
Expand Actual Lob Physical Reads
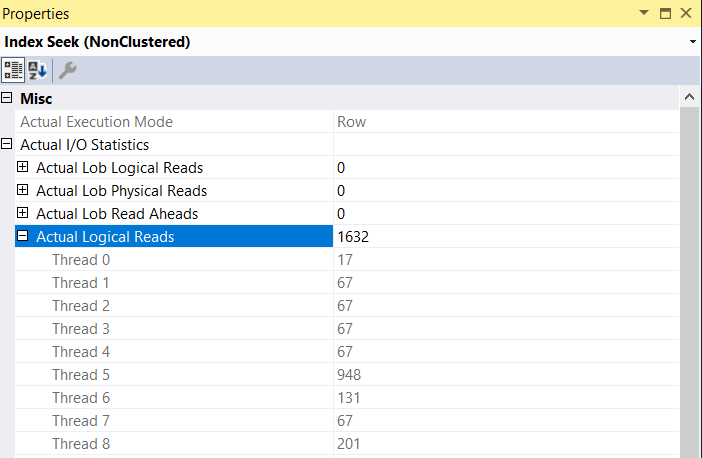[x=23, y=191]
